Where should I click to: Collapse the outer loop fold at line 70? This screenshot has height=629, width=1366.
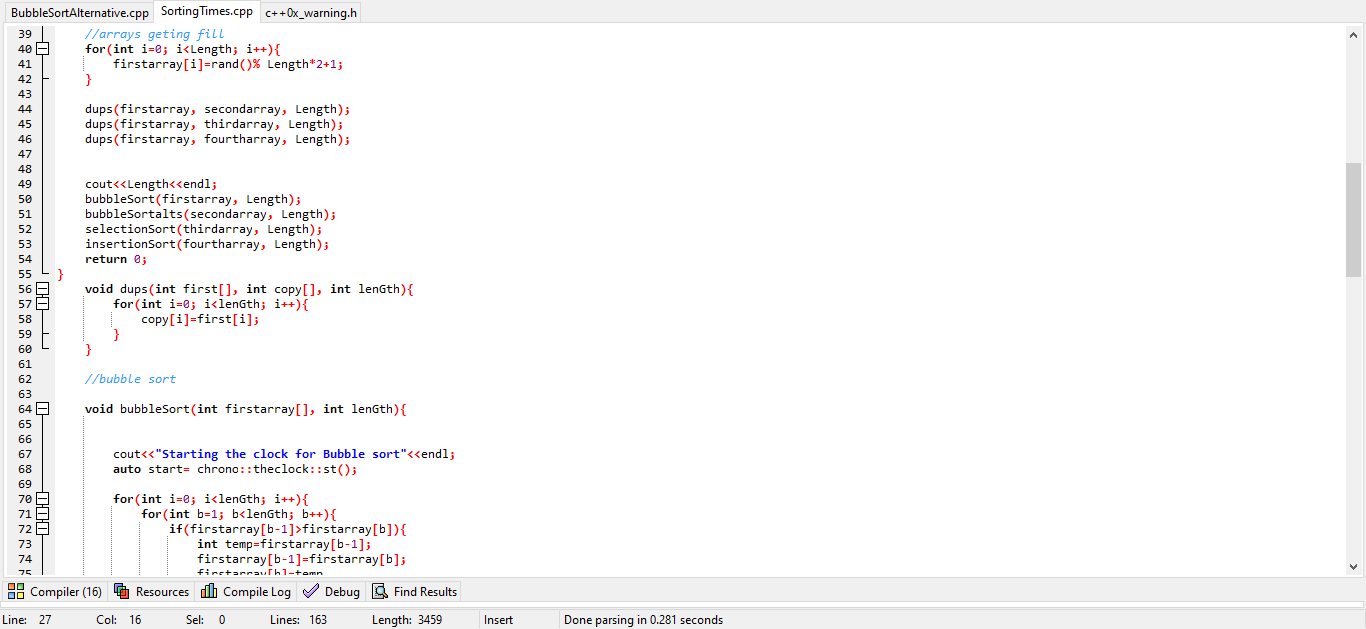(x=41, y=498)
